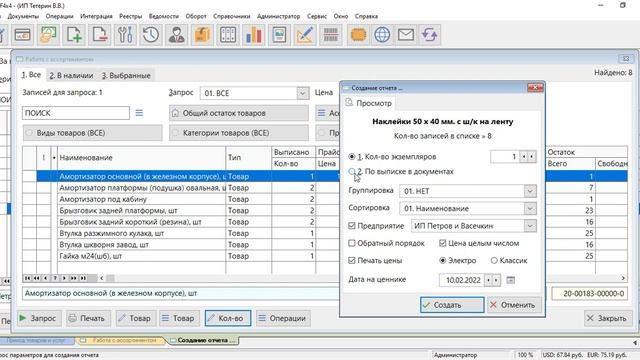The width and height of the screenshot is (640, 360).
Task: Decrease the Дата на ценнике date stepper
Action: click(x=489, y=280)
